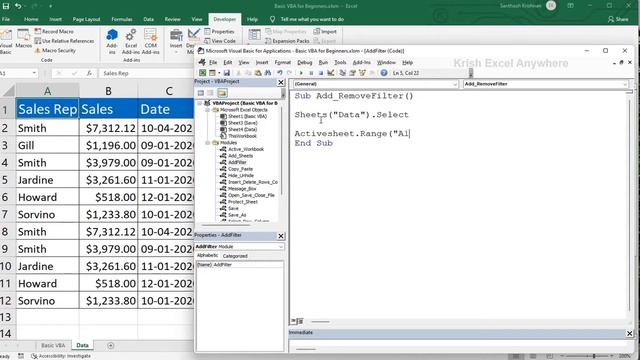Click Record Macro in Excel ribbon
This screenshot has height=360, width=640.
click(x=54, y=31)
